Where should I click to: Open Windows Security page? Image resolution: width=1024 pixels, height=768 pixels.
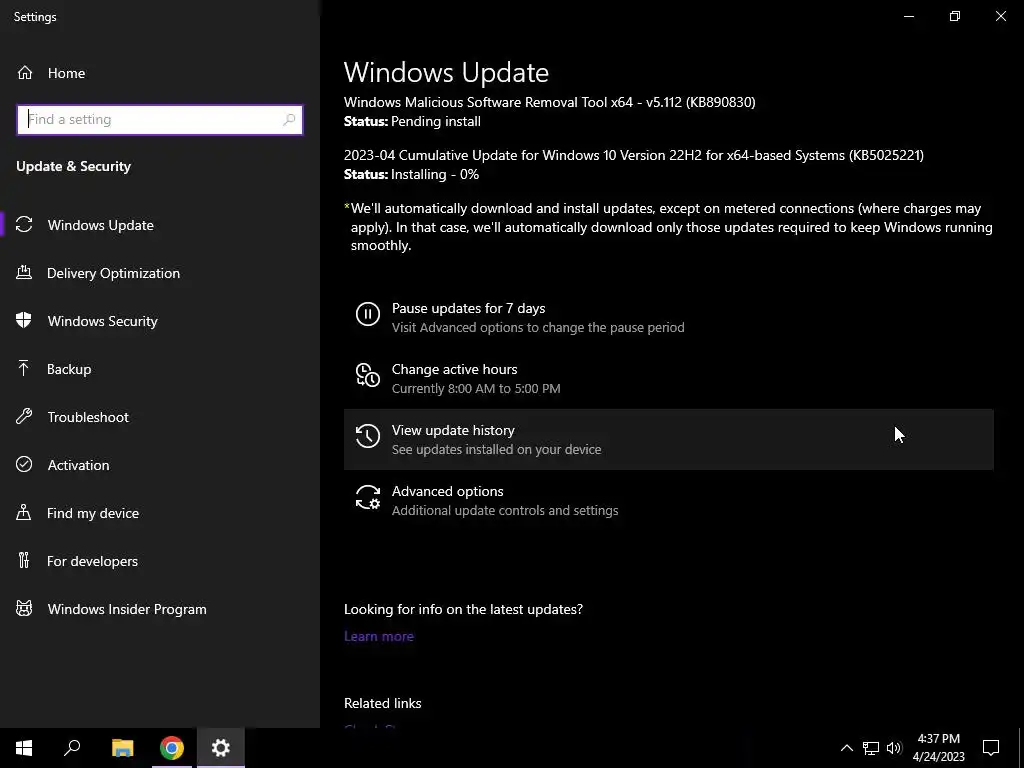click(x=160, y=321)
